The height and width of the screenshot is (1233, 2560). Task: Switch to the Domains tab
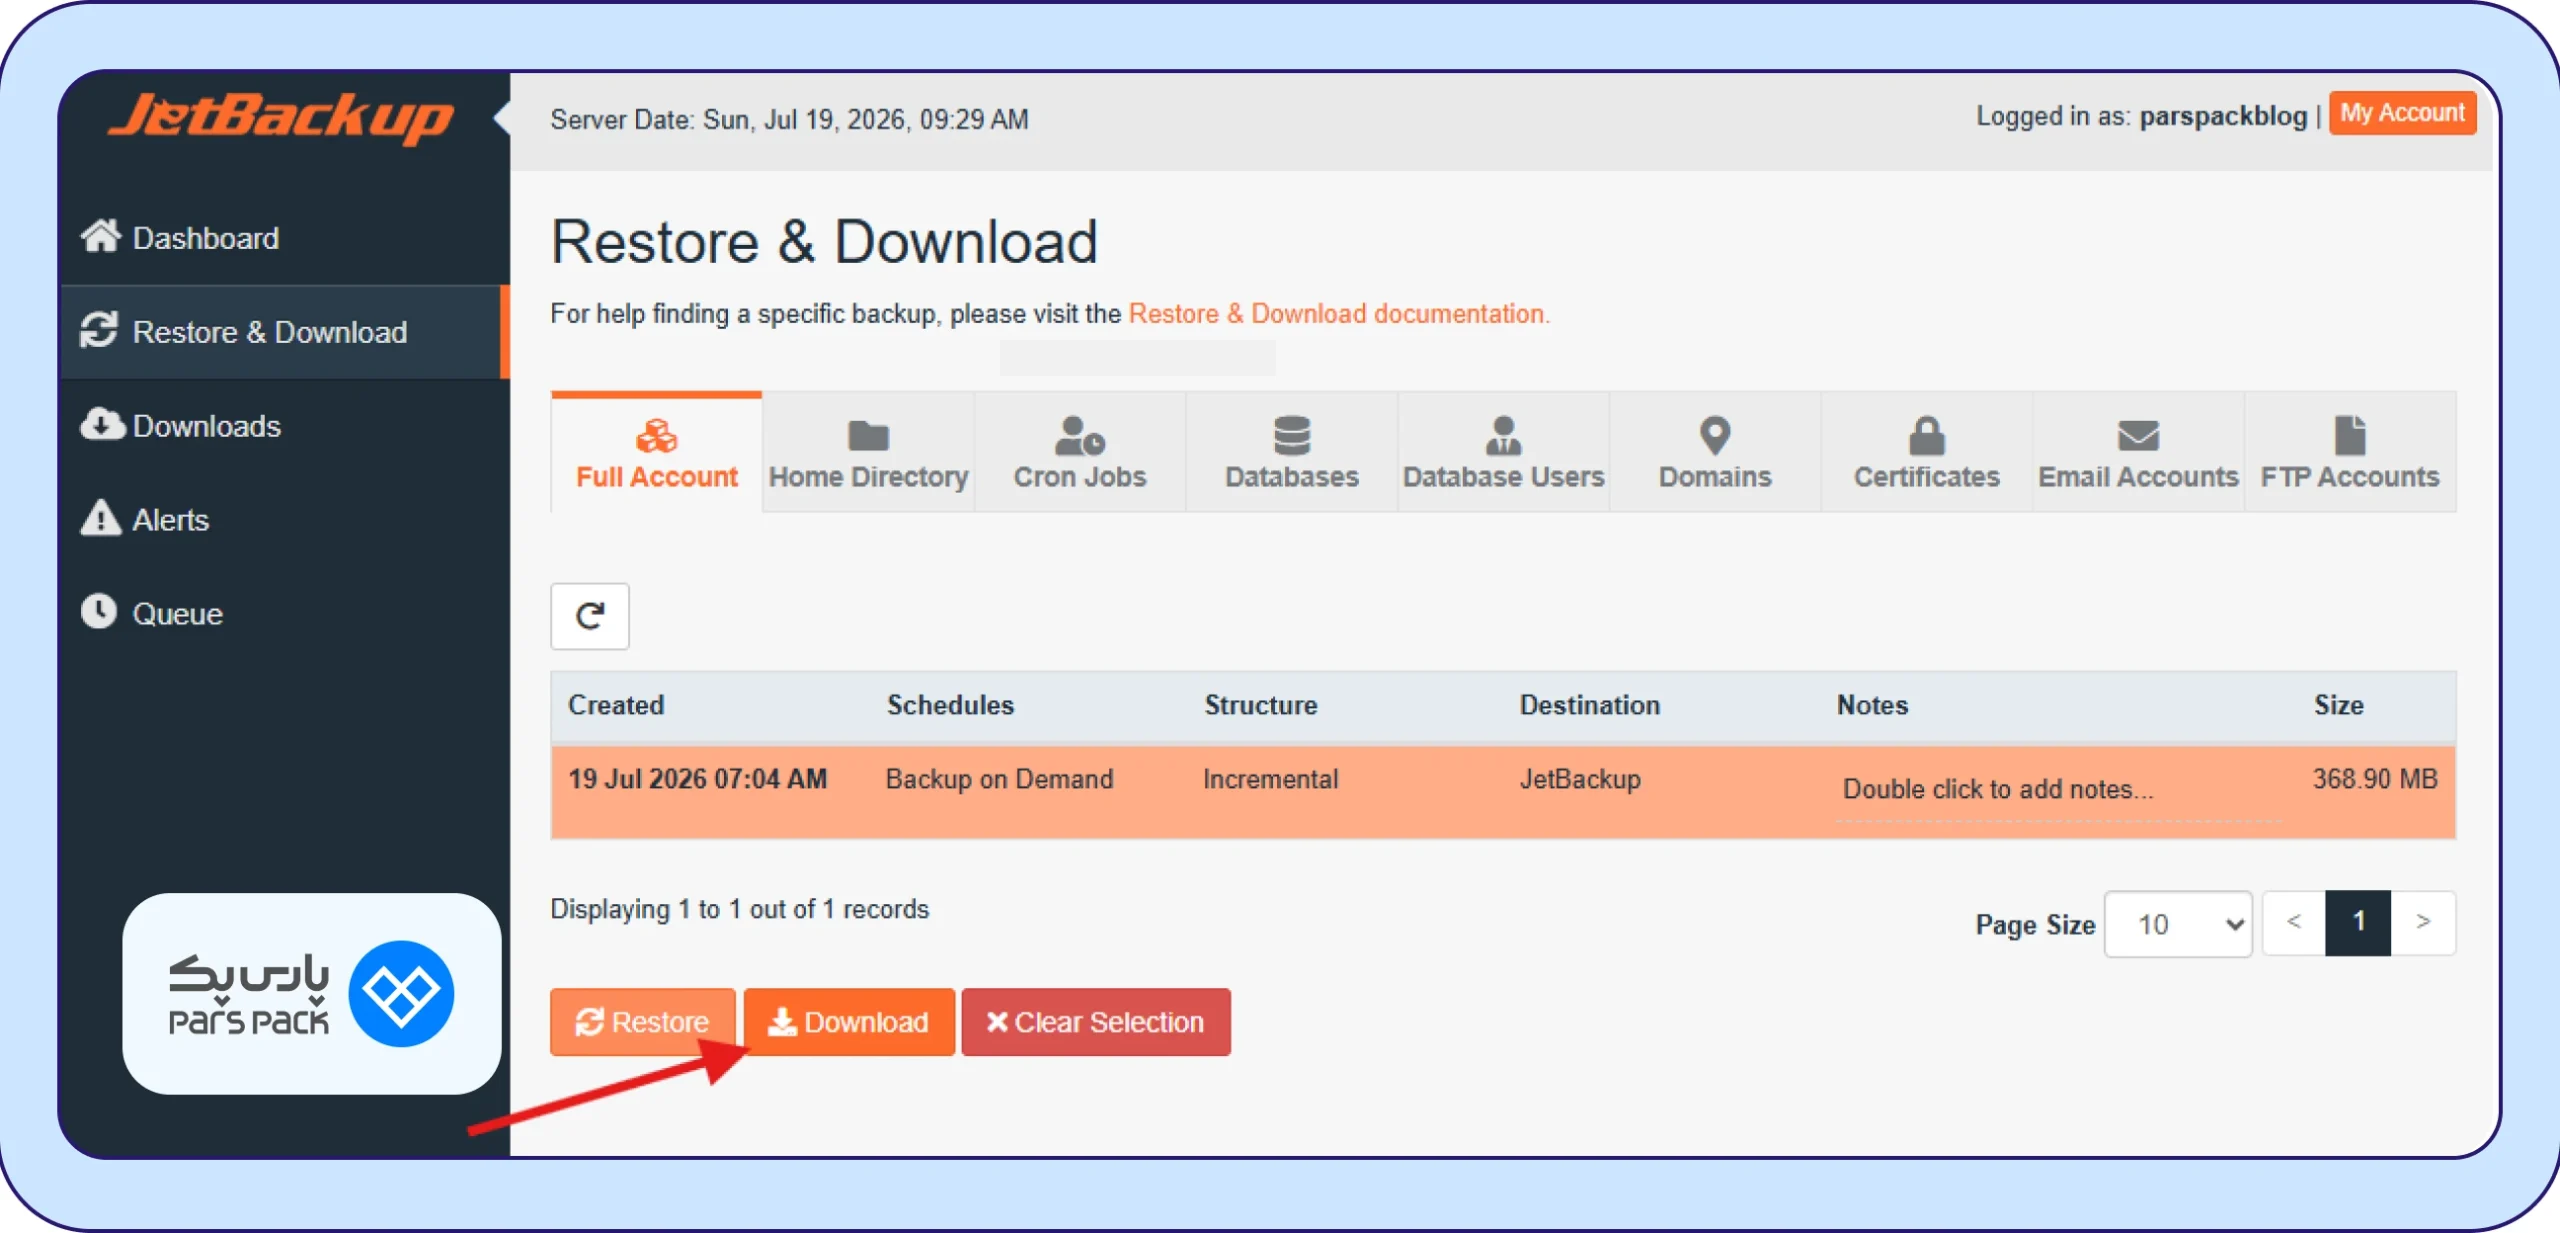coord(1715,452)
